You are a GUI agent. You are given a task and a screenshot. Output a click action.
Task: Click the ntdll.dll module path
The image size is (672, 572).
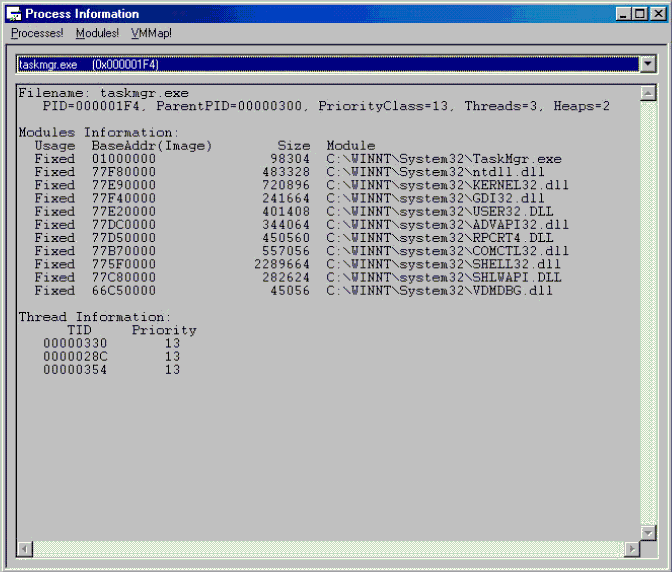point(435,172)
